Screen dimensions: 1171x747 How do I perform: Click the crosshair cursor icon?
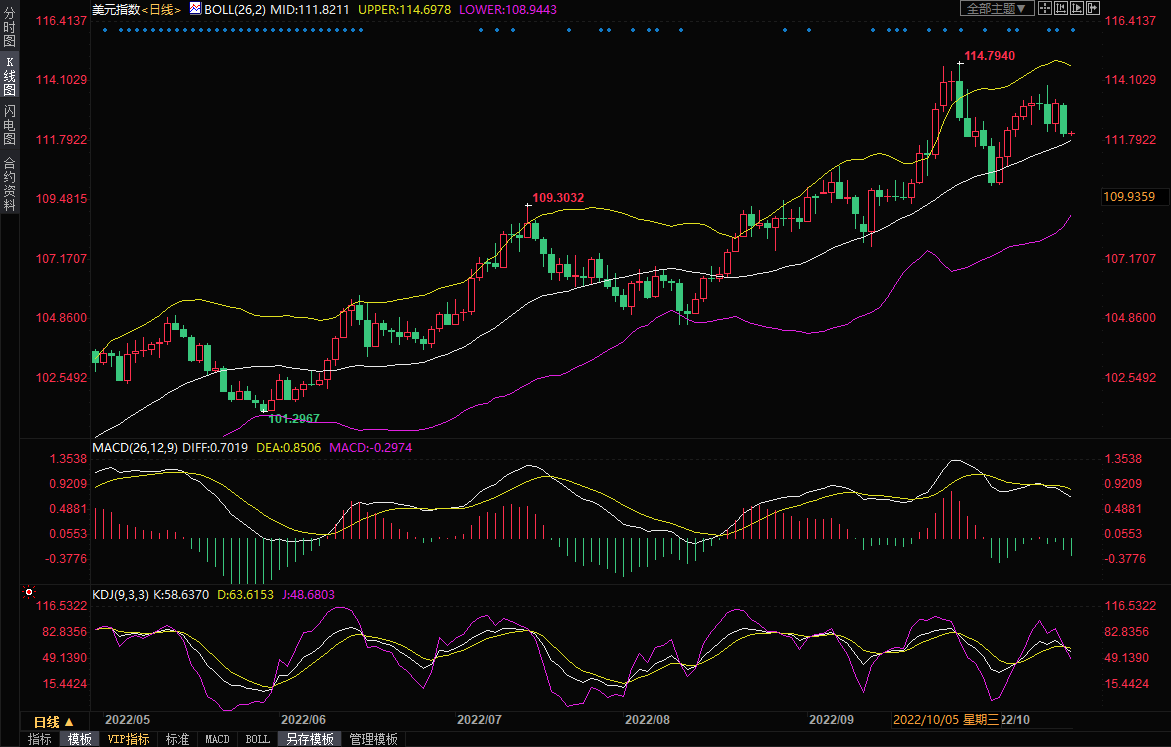pos(1044,8)
